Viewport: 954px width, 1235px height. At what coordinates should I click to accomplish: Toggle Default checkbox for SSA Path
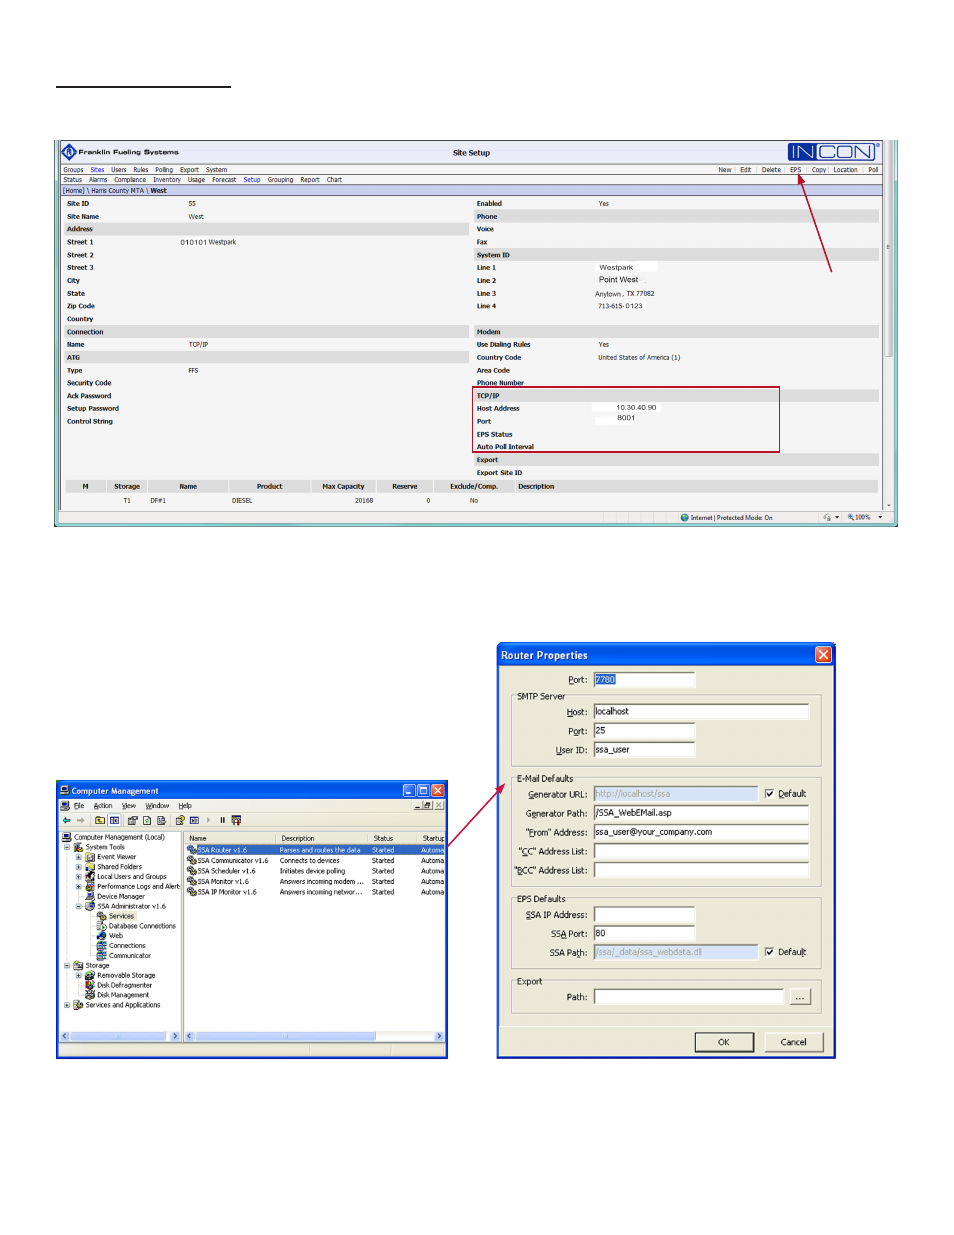point(769,952)
